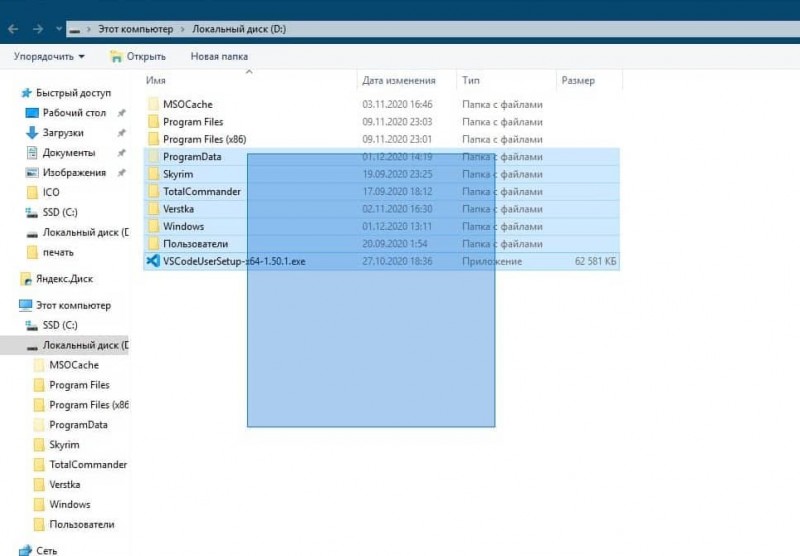Viewport: 800px width, 556px height.
Task: Click 'Этот компьютер' in the address bar
Action: 136,29
